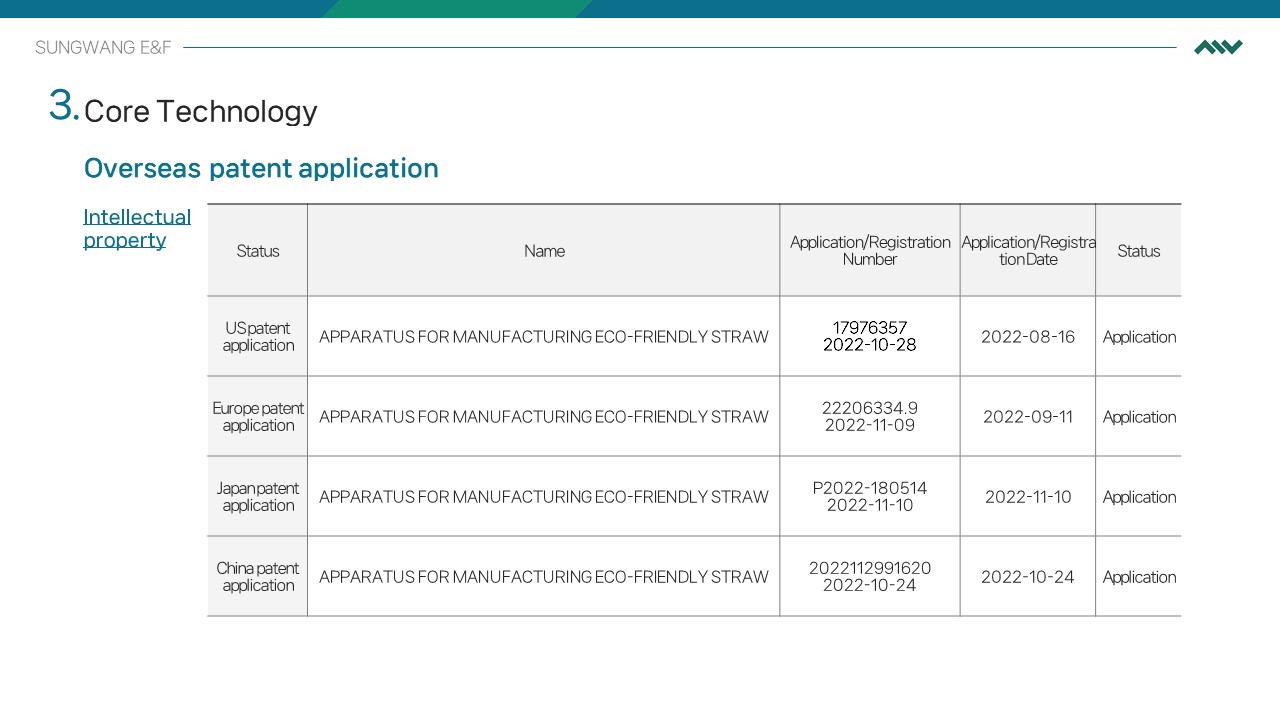This screenshot has width=1280, height=720.
Task: Click the Name cell in the China patent row
Action: (544, 577)
